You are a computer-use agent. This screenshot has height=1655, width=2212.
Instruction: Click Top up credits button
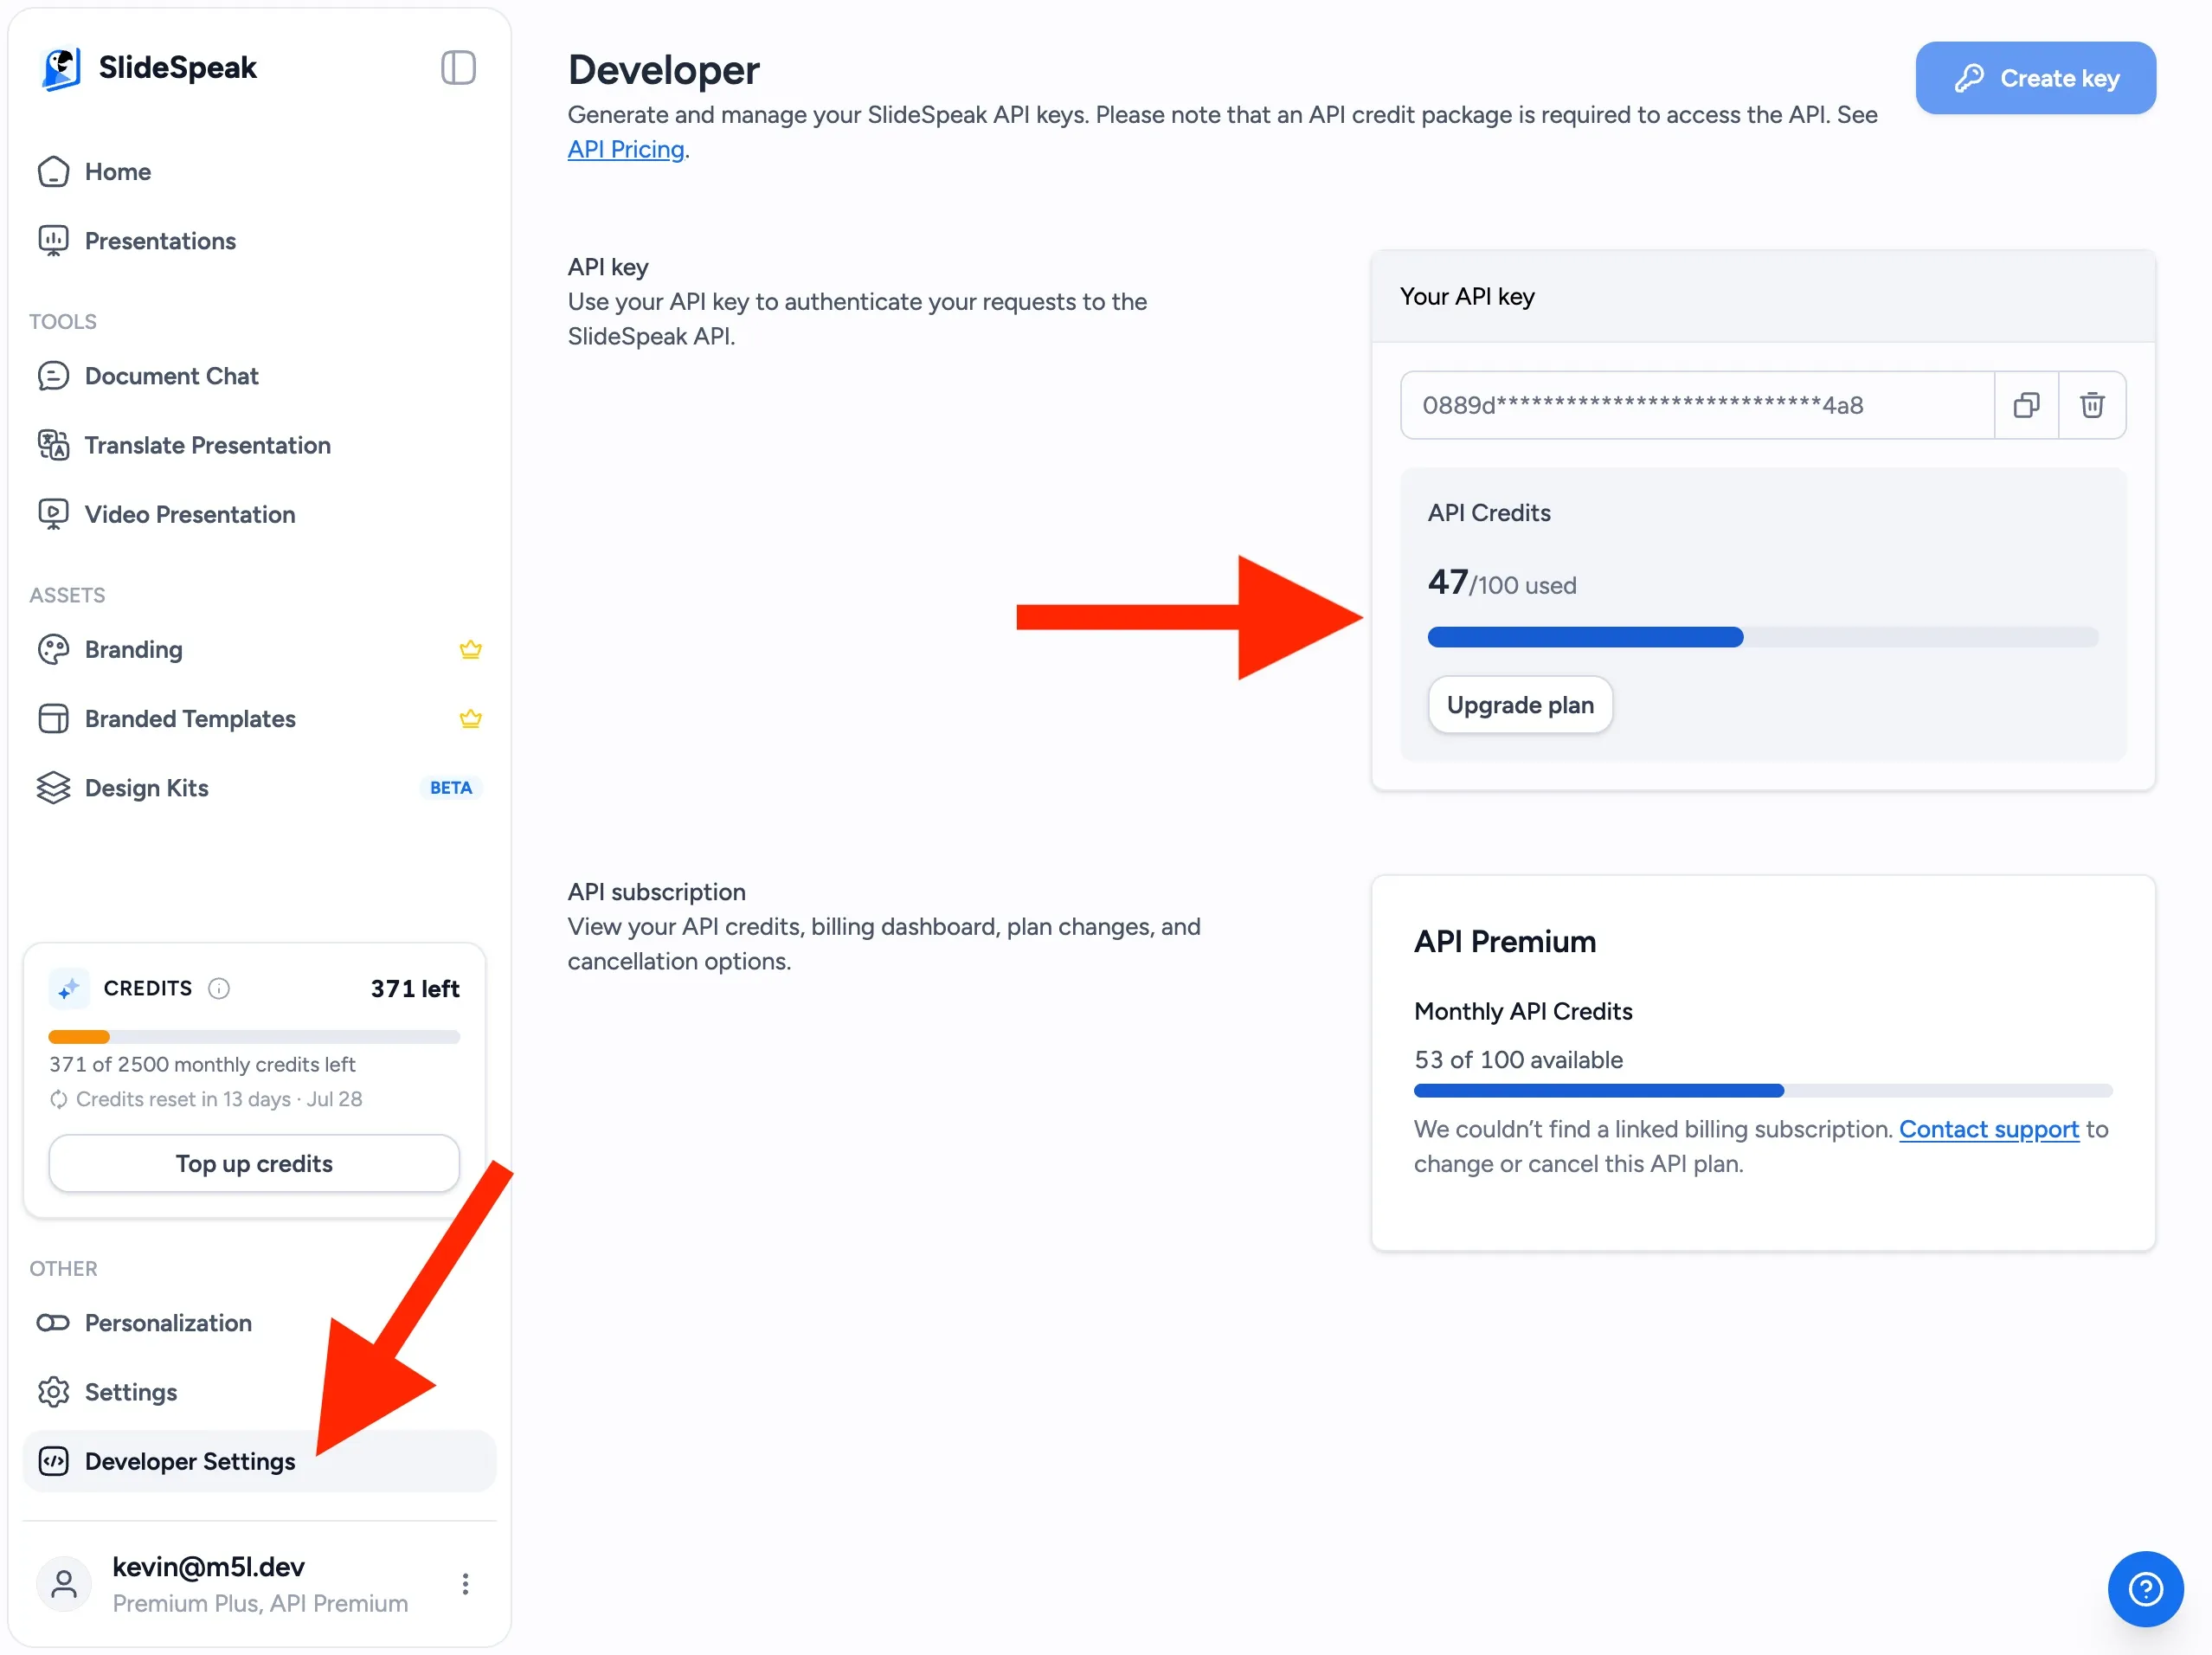click(254, 1163)
